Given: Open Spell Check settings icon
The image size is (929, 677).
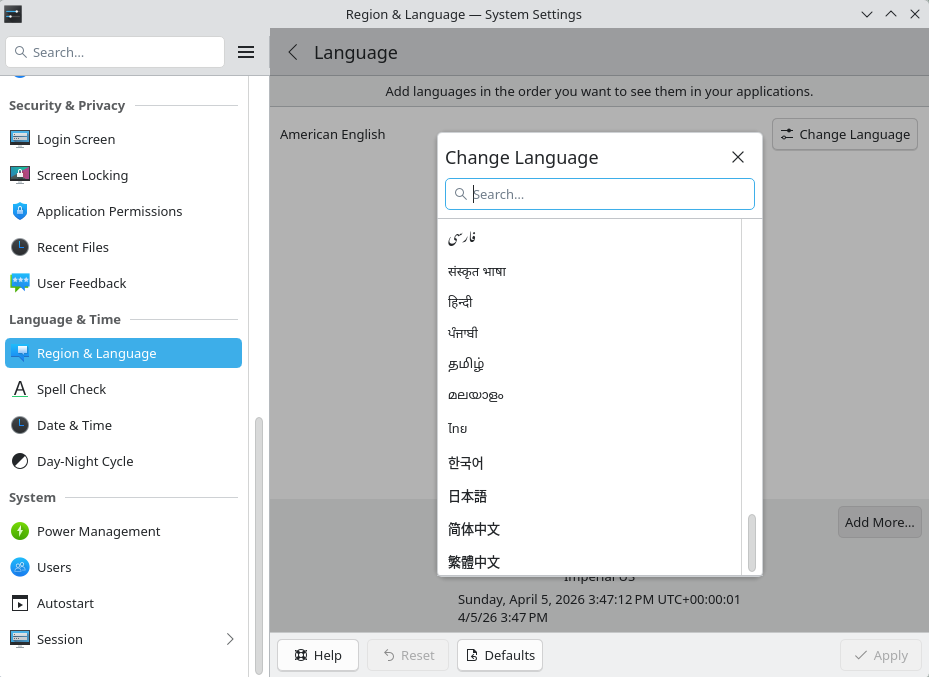Looking at the screenshot, I should tap(20, 389).
